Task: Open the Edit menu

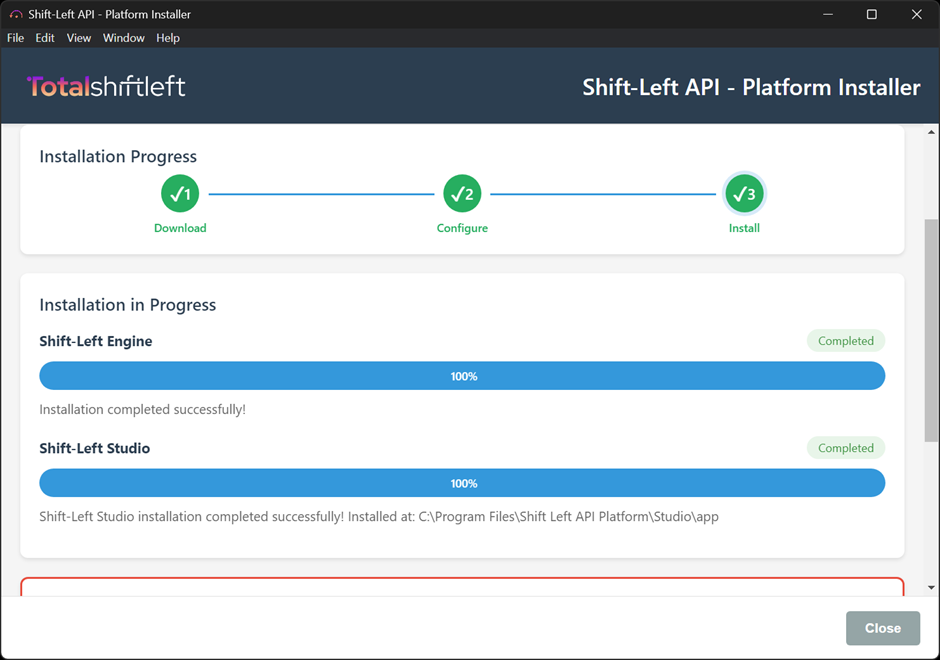Action: click(45, 38)
